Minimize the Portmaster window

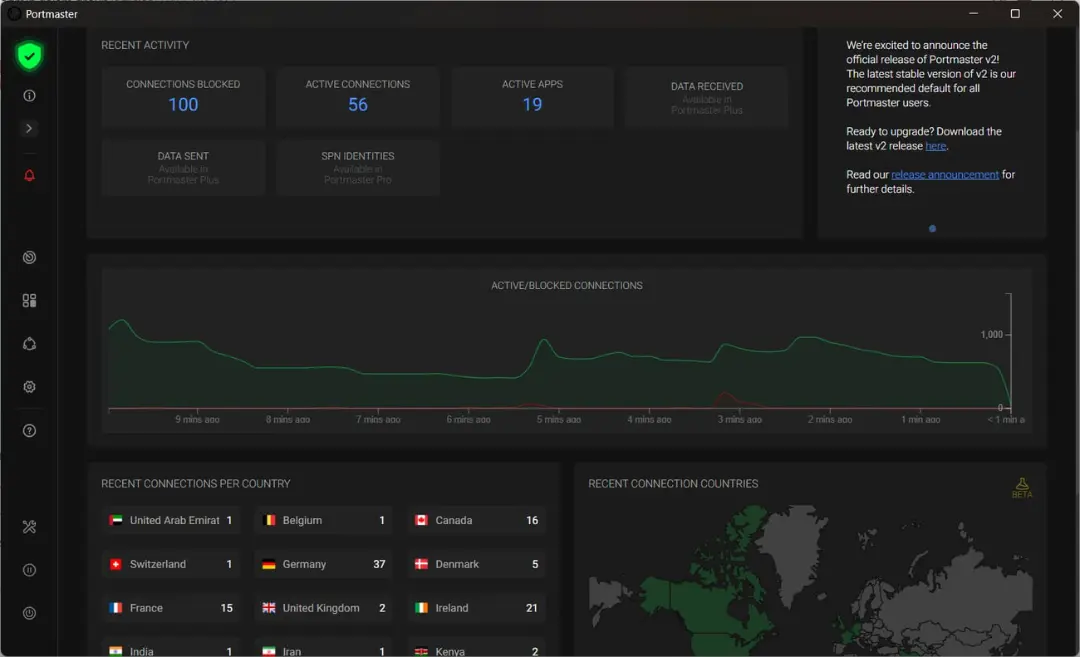[973, 14]
